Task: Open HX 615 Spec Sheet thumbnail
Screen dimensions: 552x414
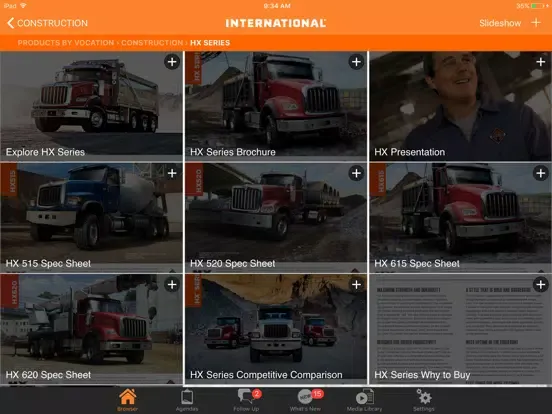Action: [460, 217]
